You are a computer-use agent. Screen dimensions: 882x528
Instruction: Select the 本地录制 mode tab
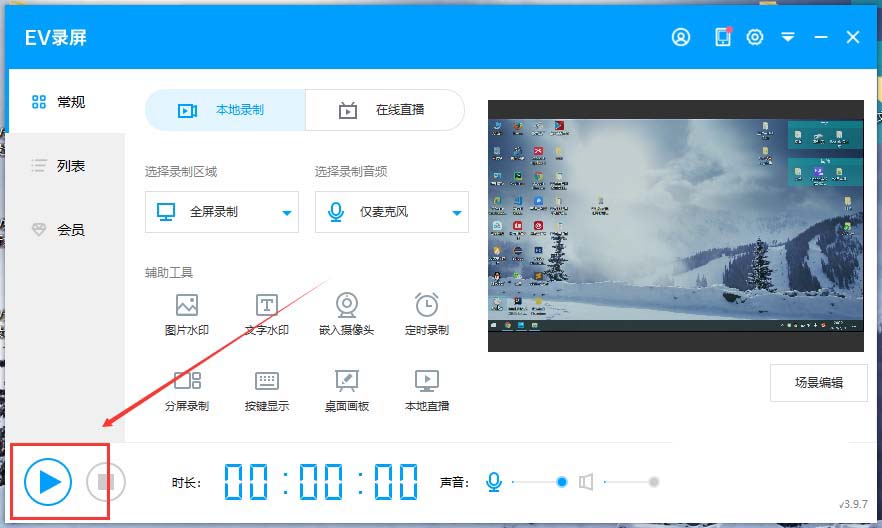226,110
